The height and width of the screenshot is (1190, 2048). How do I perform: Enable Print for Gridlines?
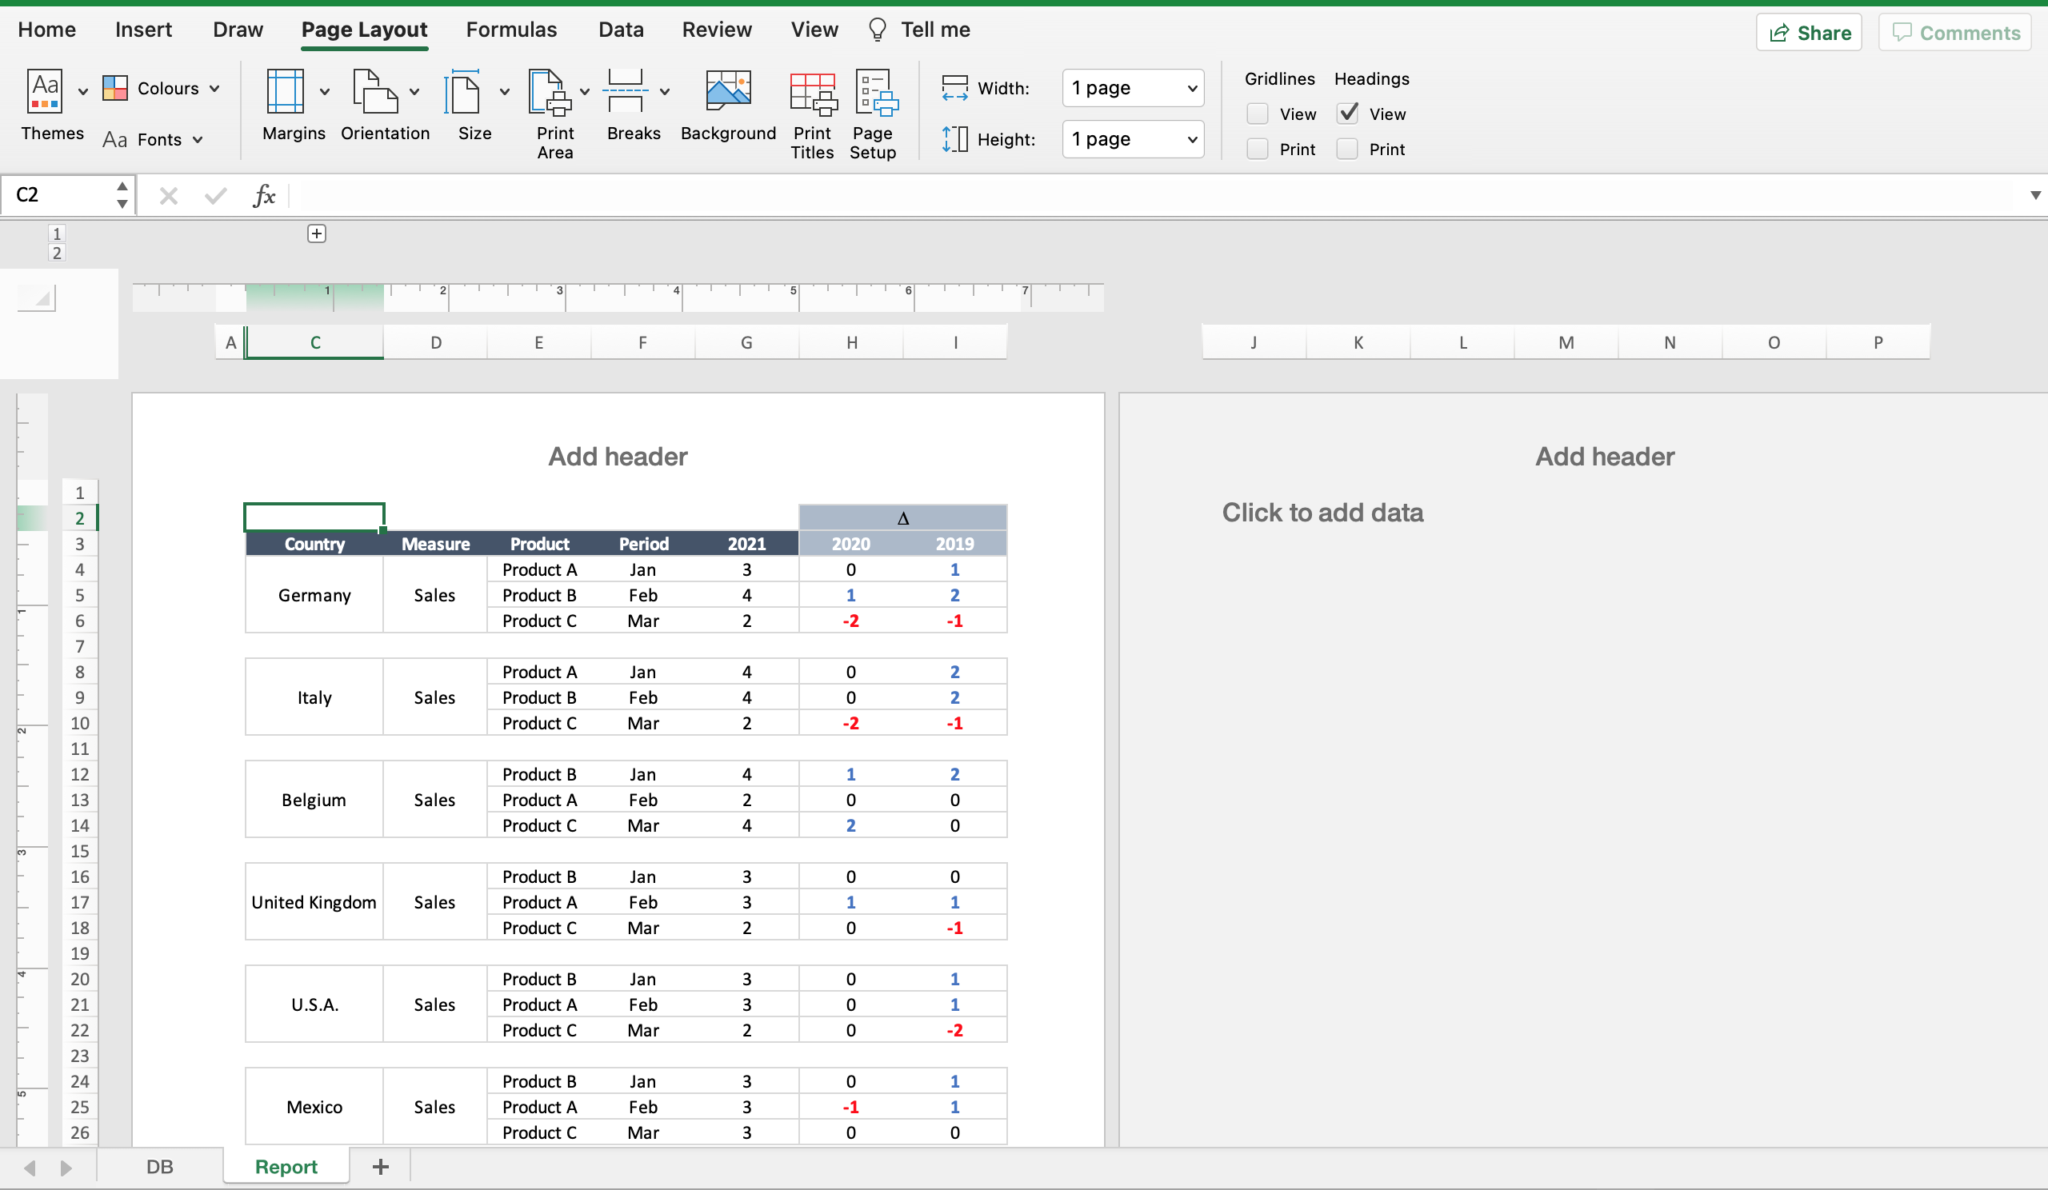[1256, 148]
